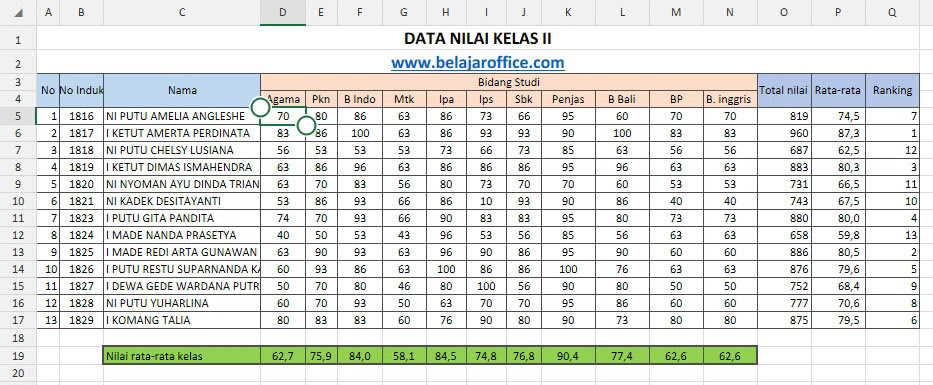Select column D header

[283, 12]
